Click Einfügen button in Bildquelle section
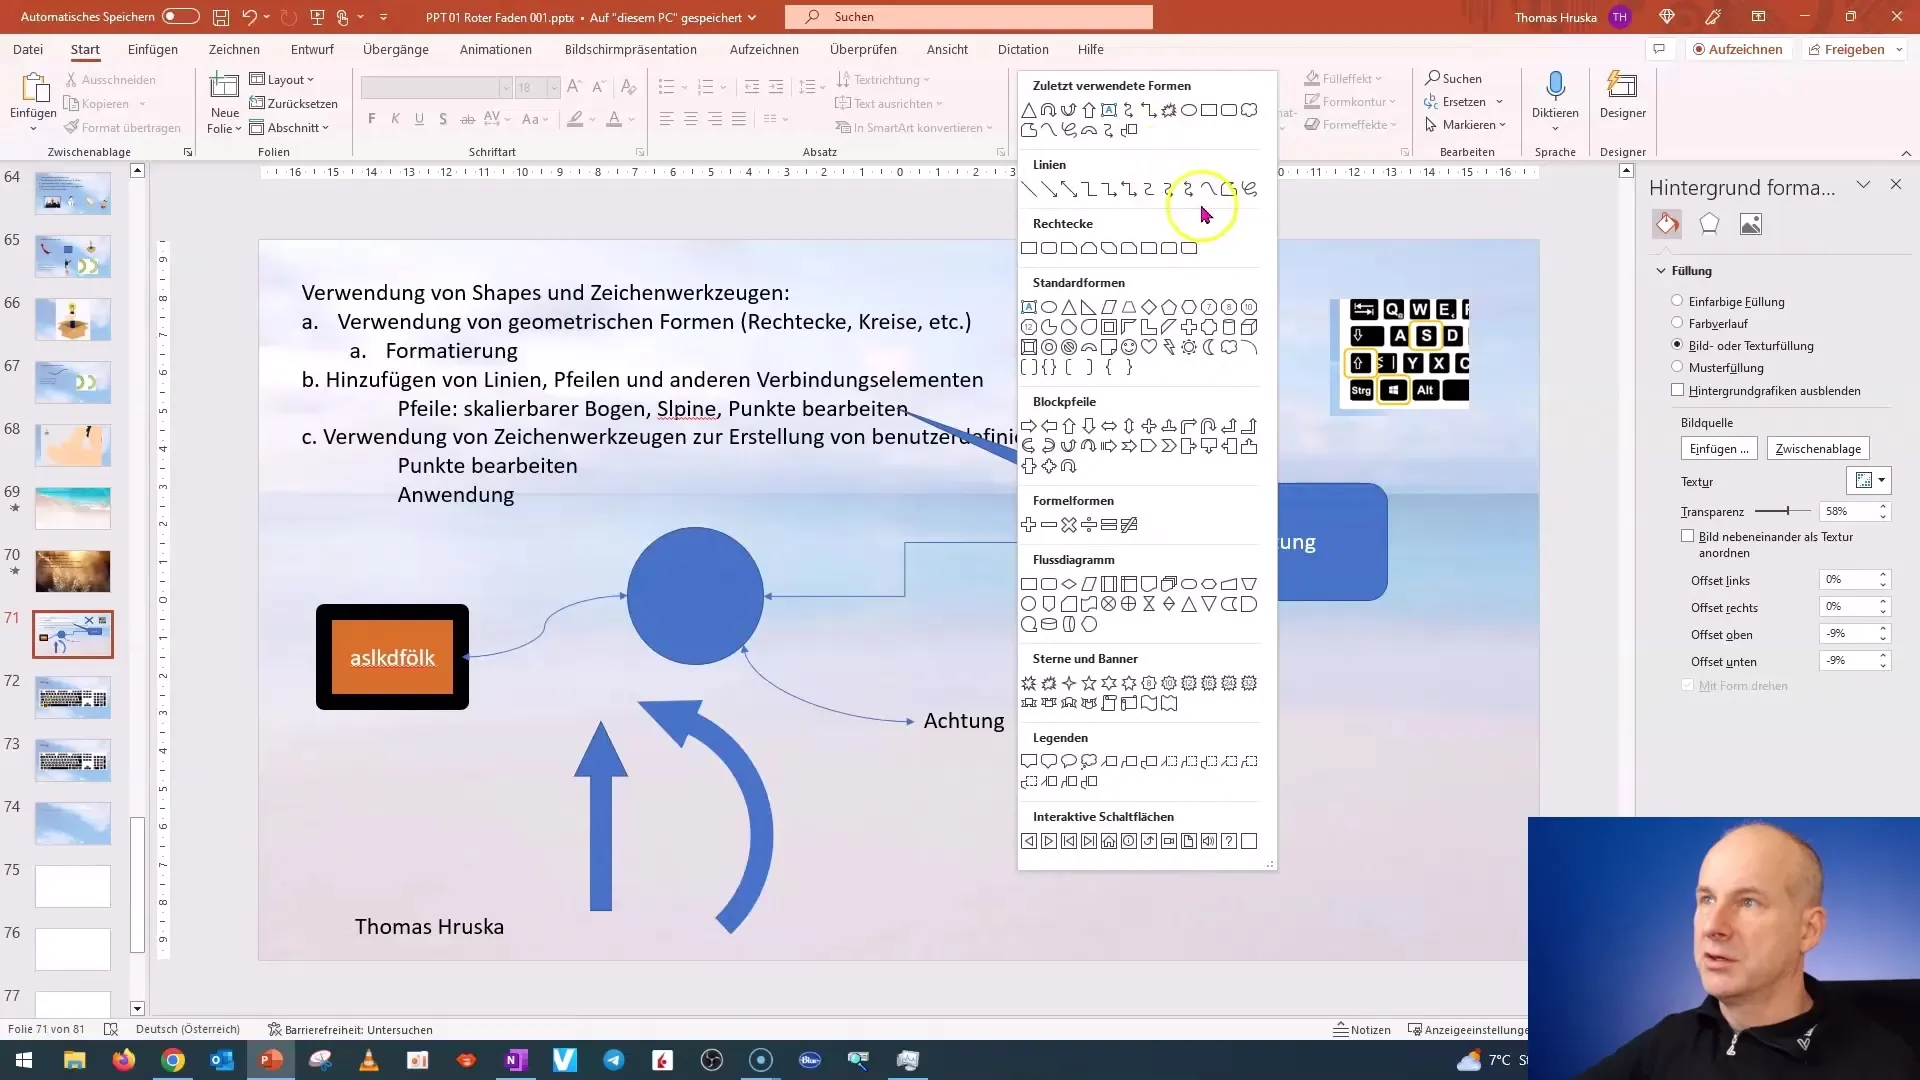The height and width of the screenshot is (1080, 1920). [x=1718, y=448]
